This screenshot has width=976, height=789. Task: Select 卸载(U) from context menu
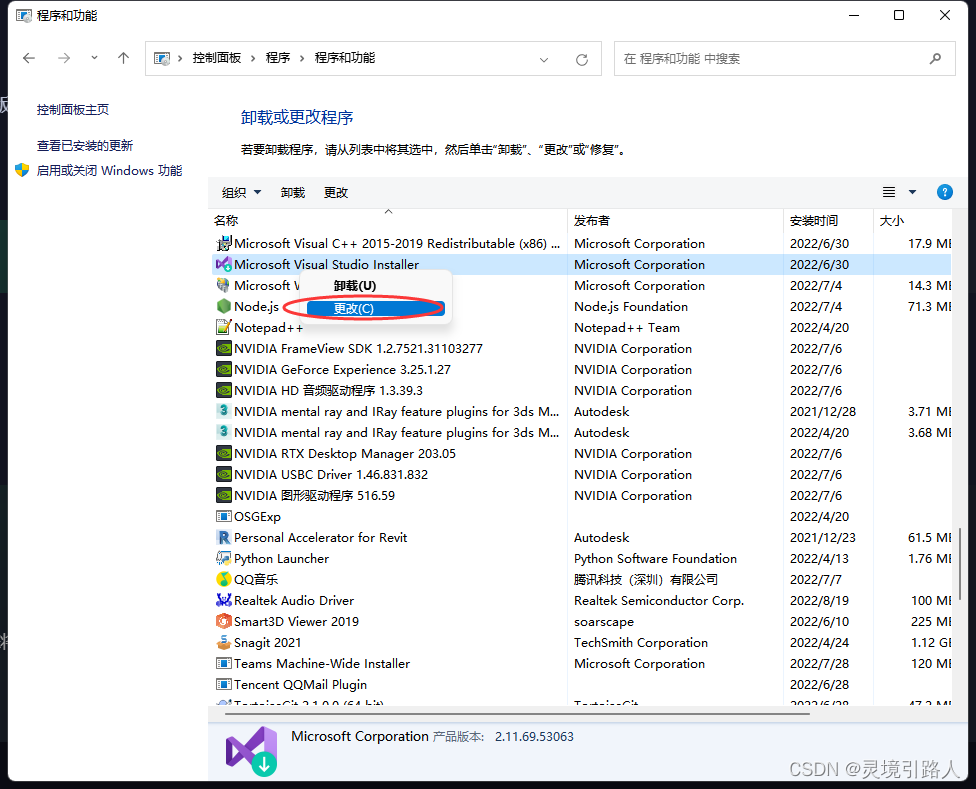[355, 286]
